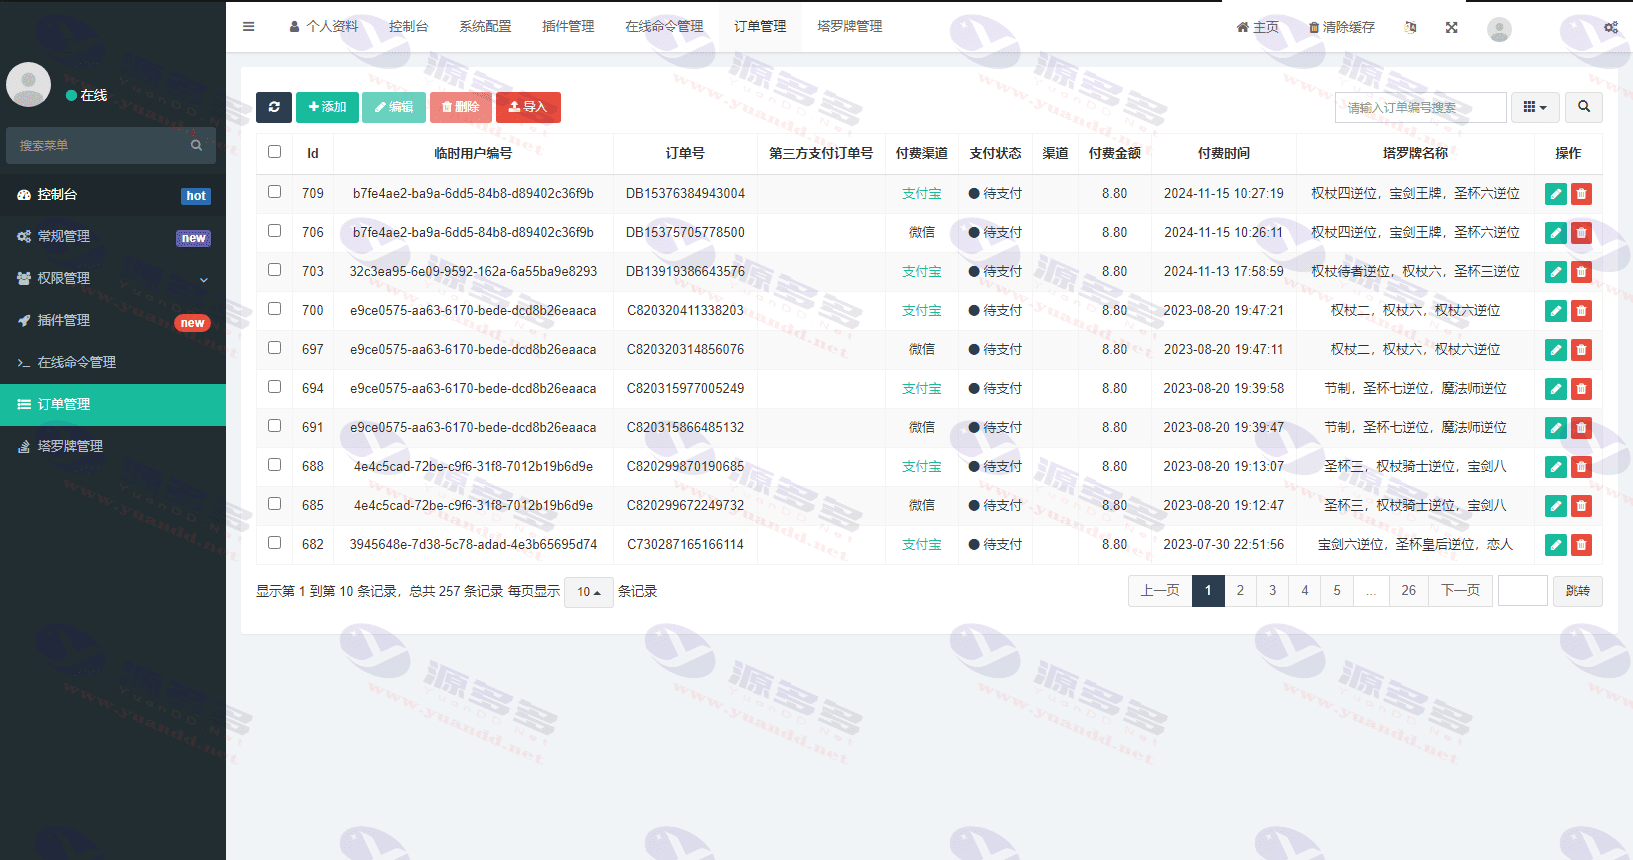Expand 权限管理 sidebar group
This screenshot has height=860, width=1633.
coord(113,279)
